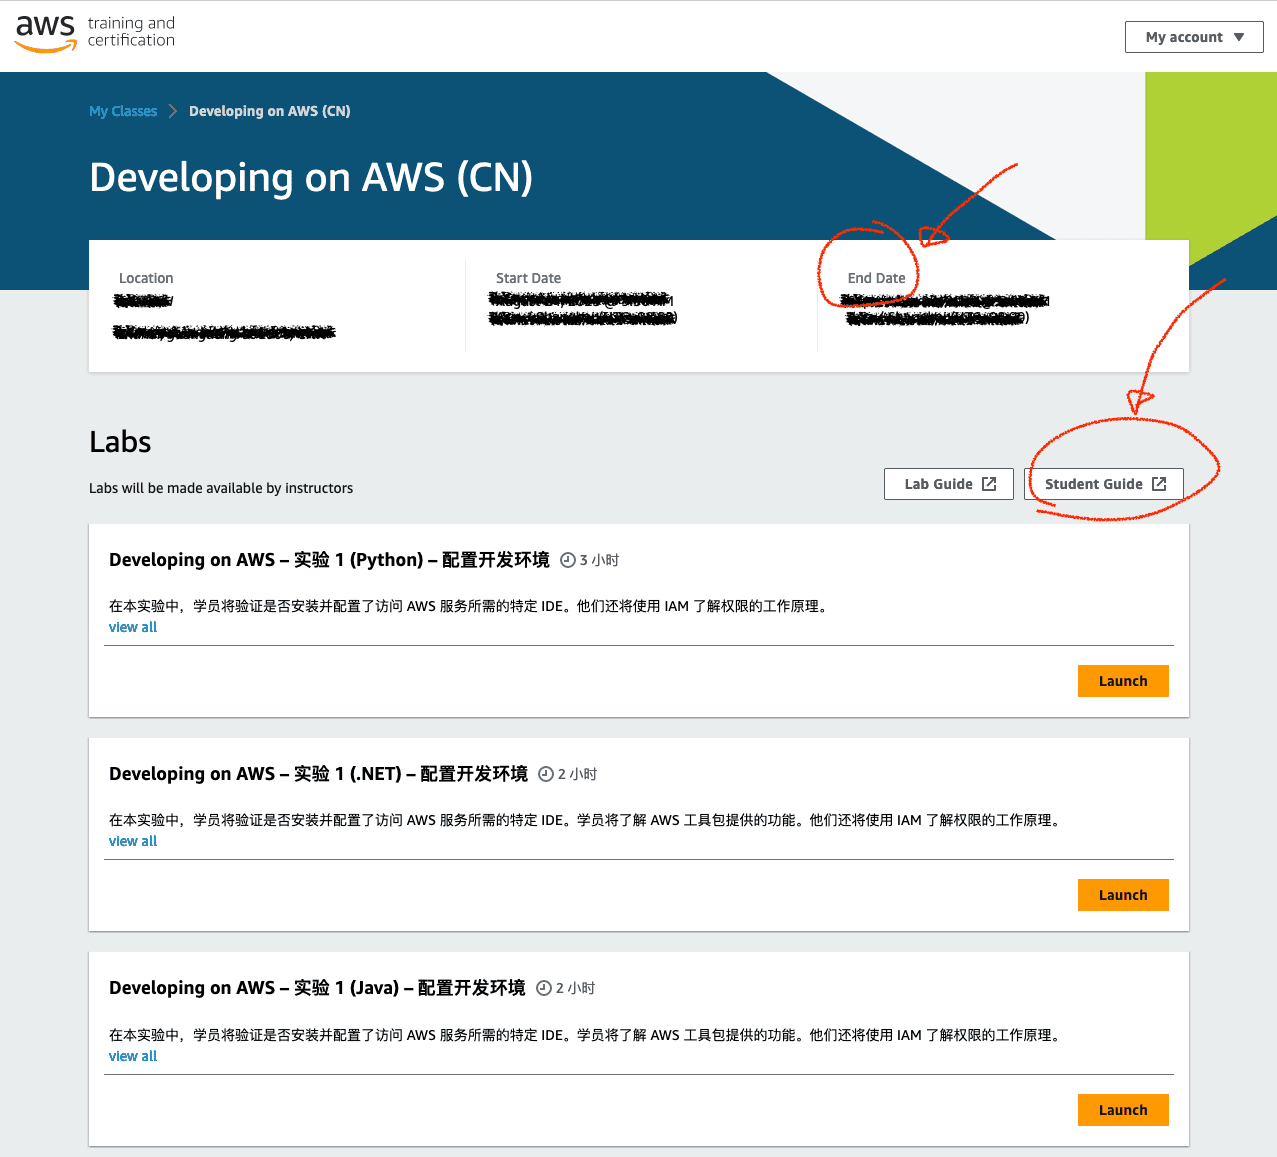This screenshot has width=1277, height=1157.
Task: Go to My Classes breadcrumb link
Action: [123, 111]
